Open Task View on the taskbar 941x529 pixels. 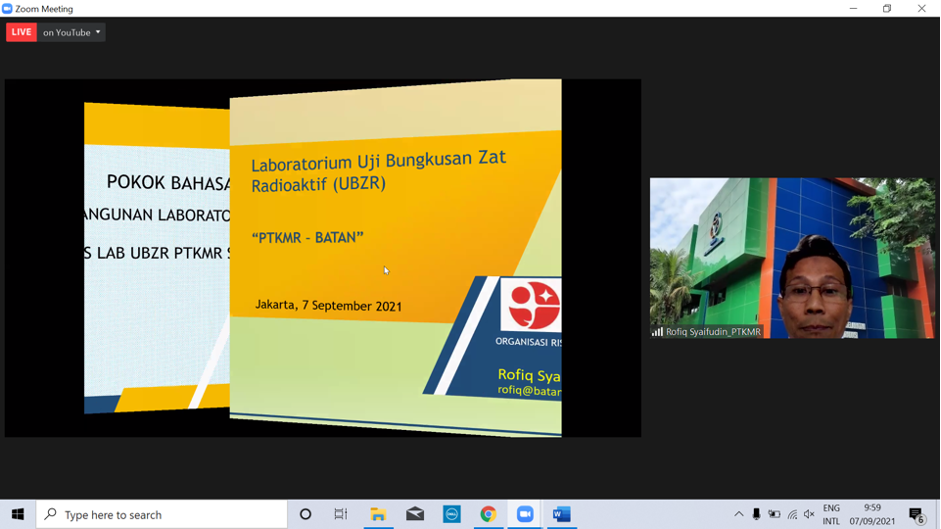pyautogui.click(x=341, y=515)
